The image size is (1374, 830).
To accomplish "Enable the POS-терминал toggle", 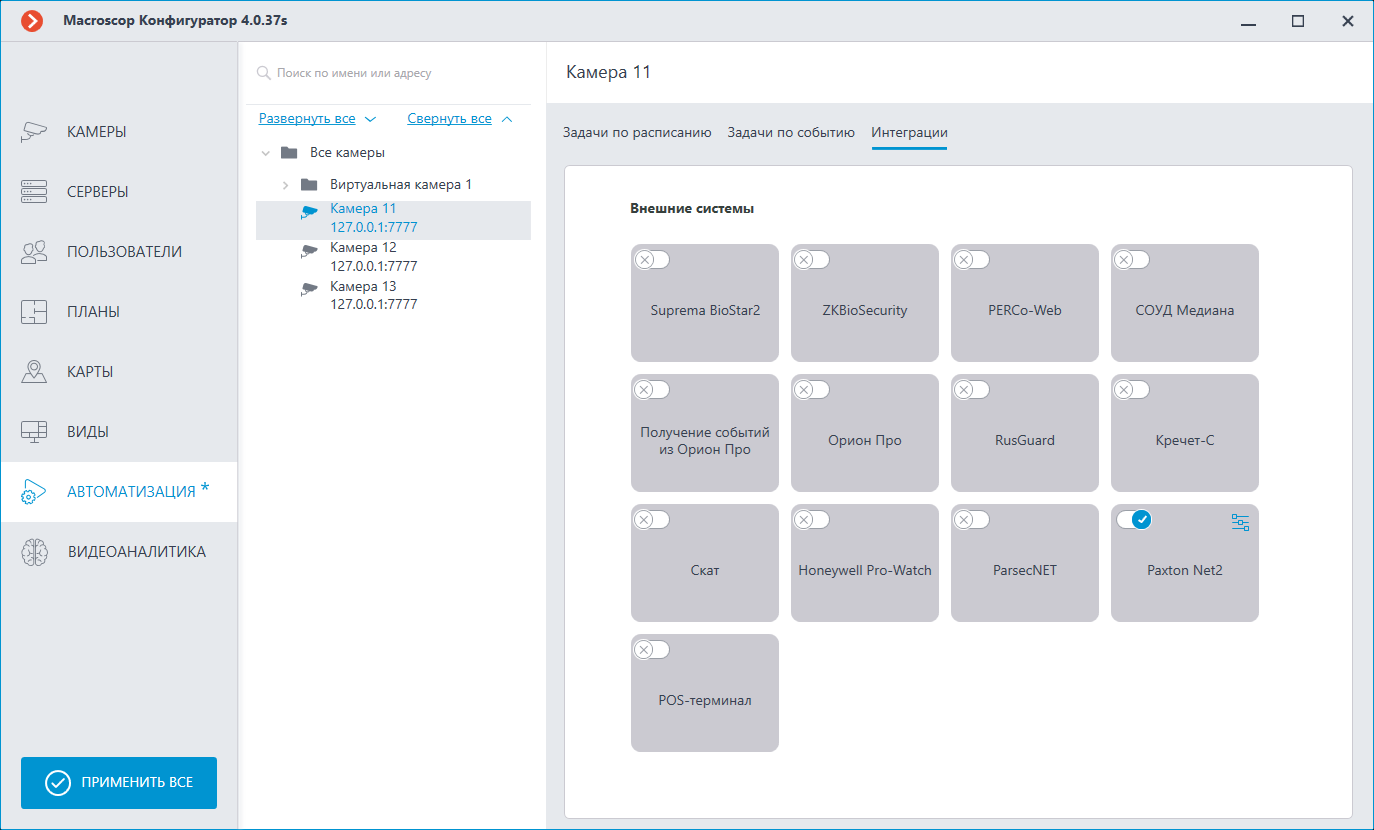I will click(652, 650).
